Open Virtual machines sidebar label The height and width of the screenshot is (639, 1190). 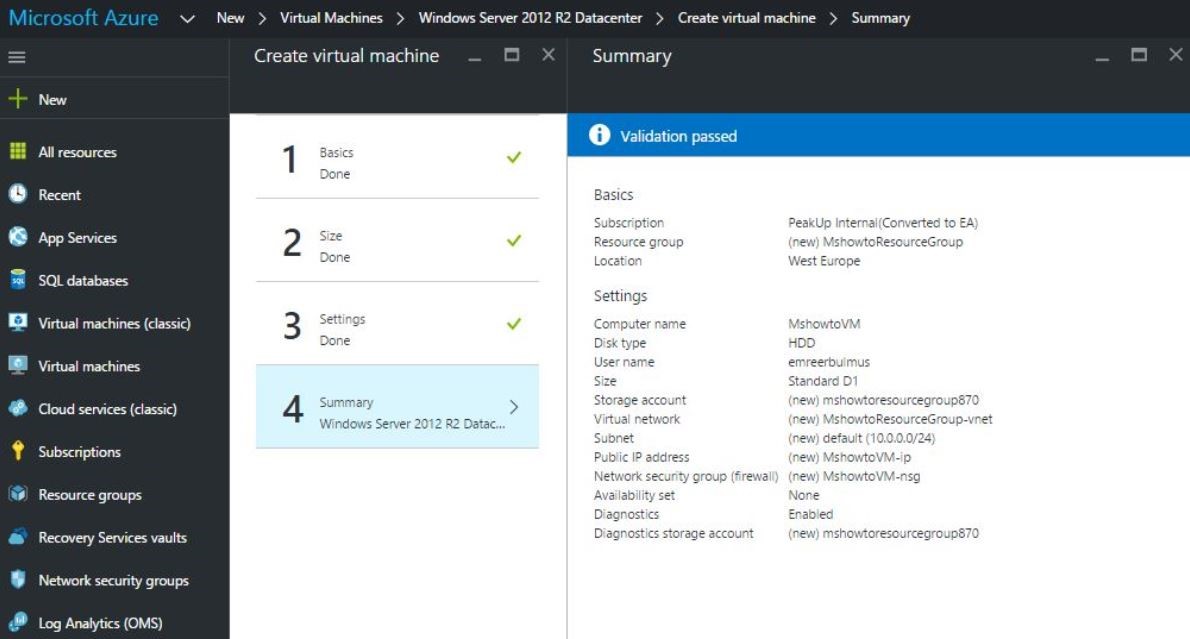(x=90, y=366)
